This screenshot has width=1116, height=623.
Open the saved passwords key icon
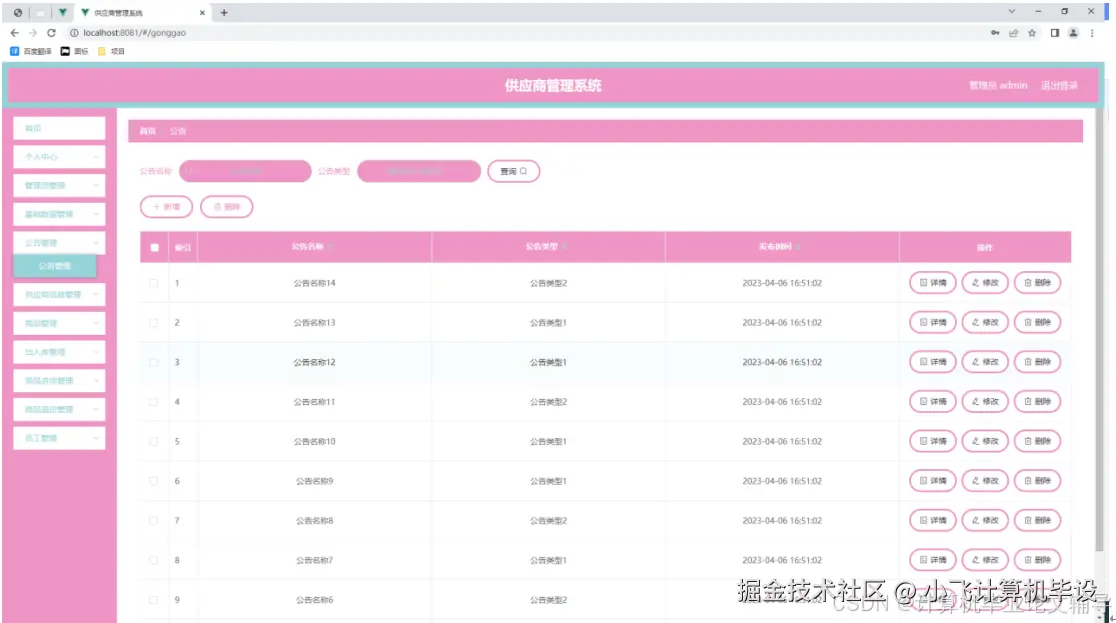[x=995, y=33]
